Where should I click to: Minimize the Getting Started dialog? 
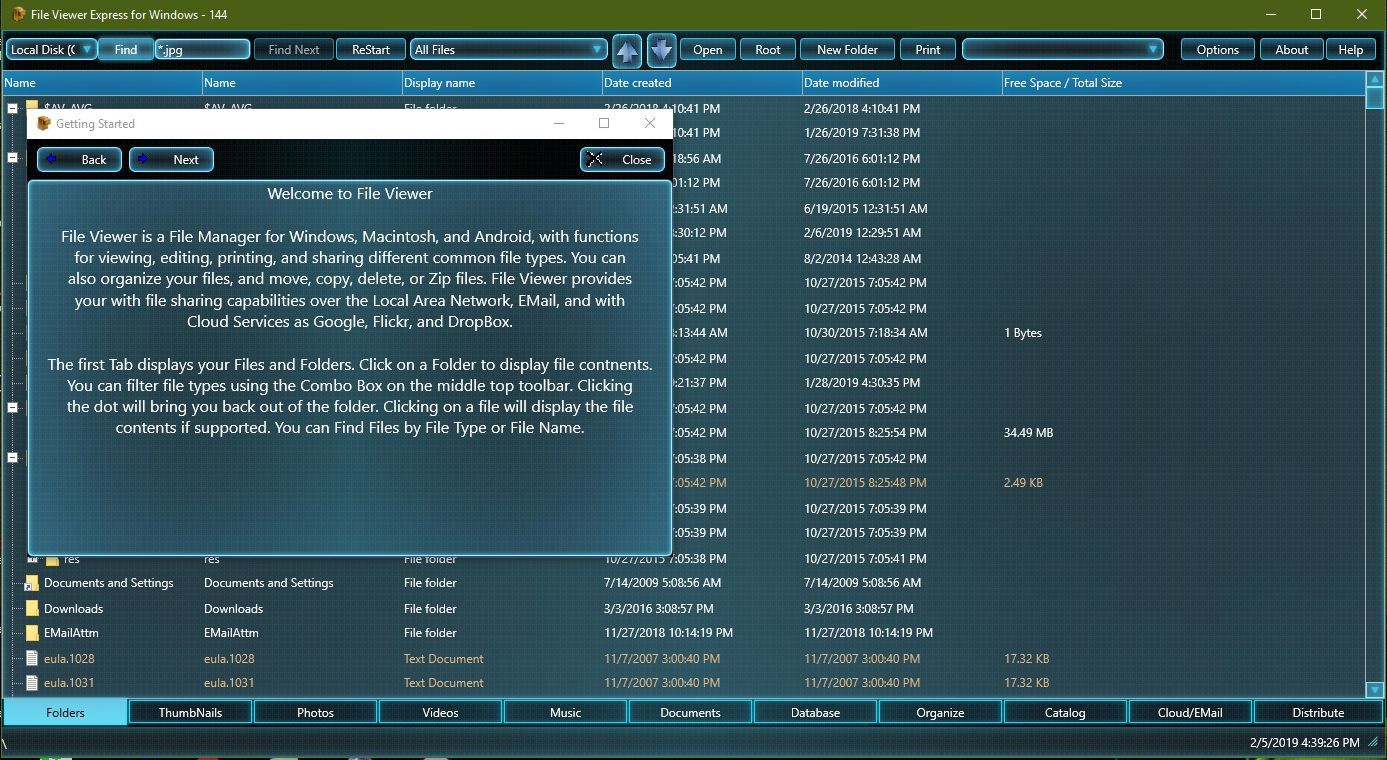[x=559, y=123]
